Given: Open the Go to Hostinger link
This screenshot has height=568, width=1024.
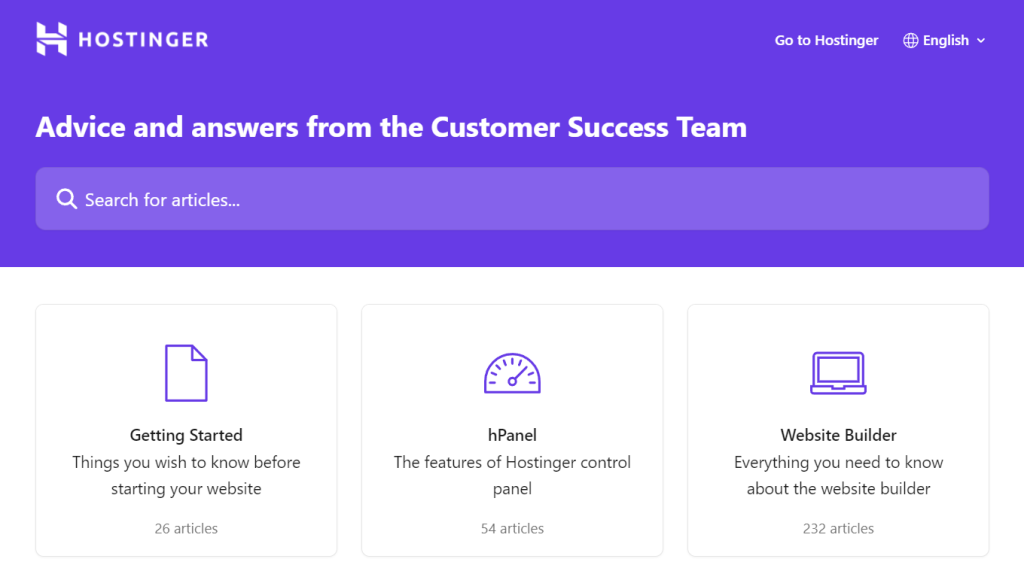Looking at the screenshot, I should click(826, 40).
